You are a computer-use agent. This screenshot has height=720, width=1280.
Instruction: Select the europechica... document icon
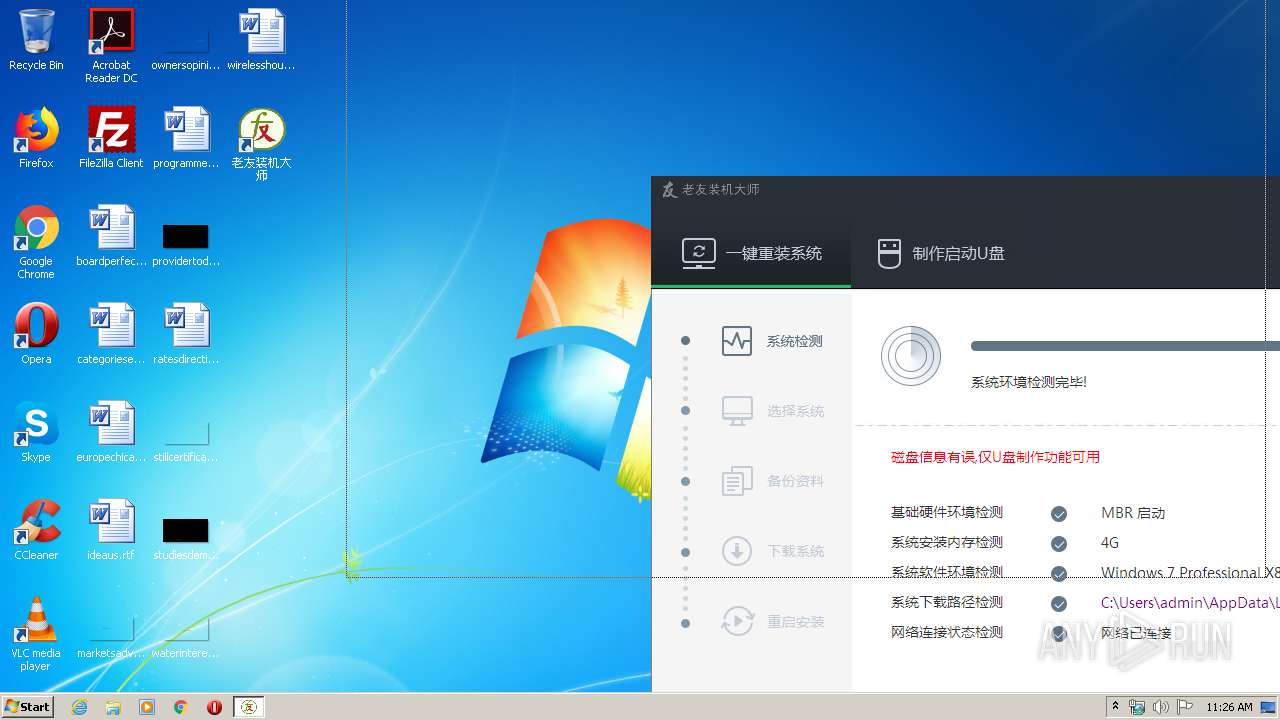coord(111,432)
